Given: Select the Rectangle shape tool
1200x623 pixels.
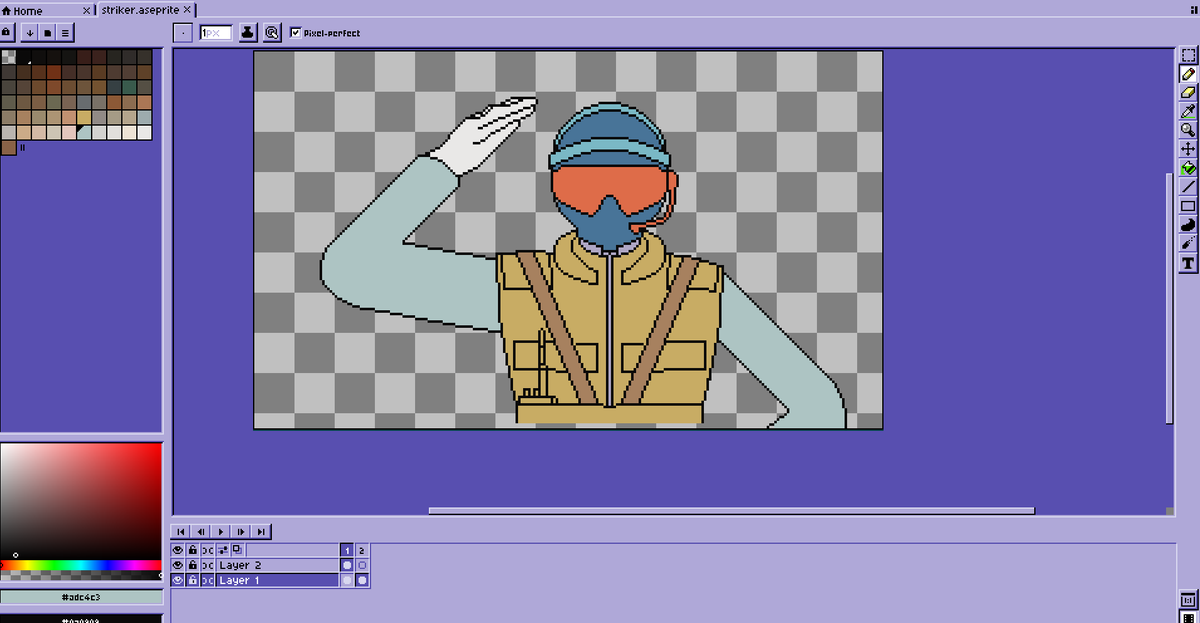Looking at the screenshot, I should [1188, 206].
